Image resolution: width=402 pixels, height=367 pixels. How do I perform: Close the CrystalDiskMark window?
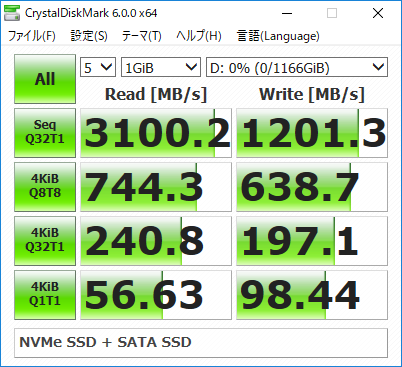(x=378, y=13)
